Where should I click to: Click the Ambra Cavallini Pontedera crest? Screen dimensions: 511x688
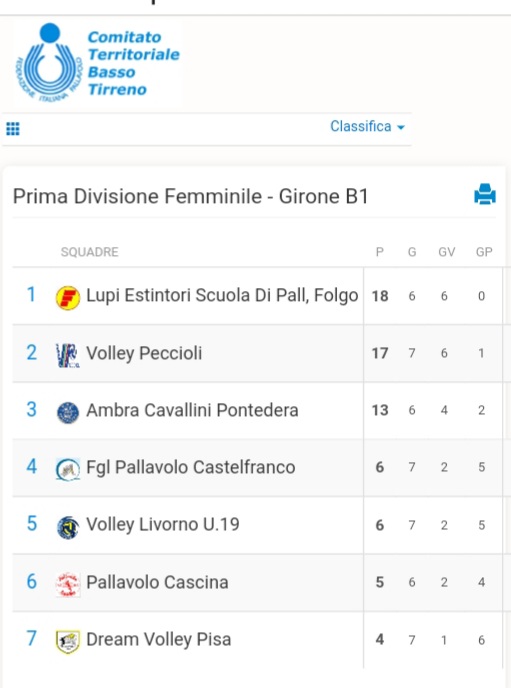pos(68,412)
